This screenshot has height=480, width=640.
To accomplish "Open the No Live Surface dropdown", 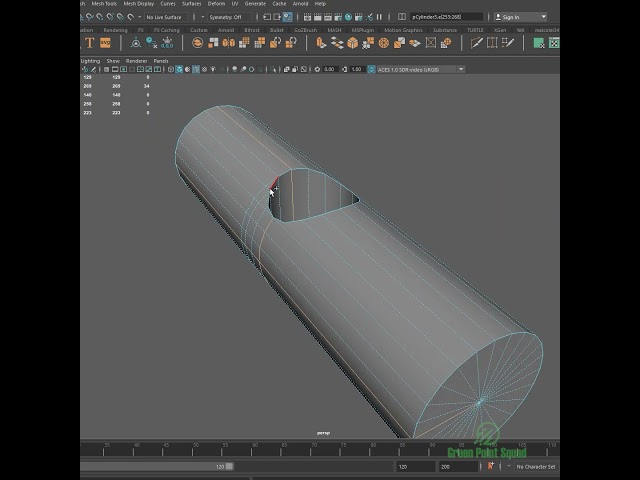I will 168,17.
